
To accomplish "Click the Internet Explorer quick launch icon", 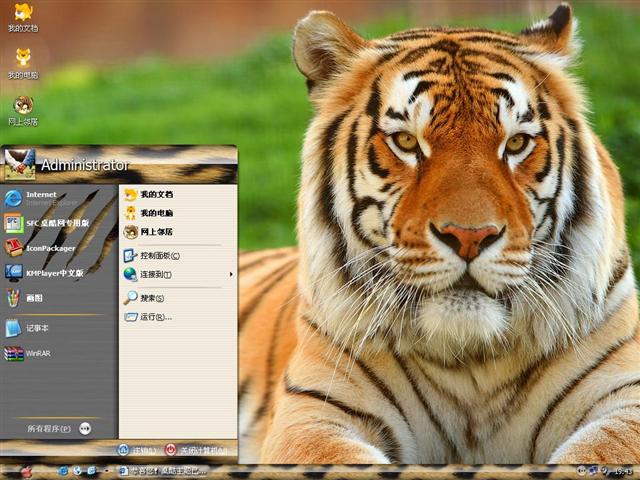I will (63, 471).
